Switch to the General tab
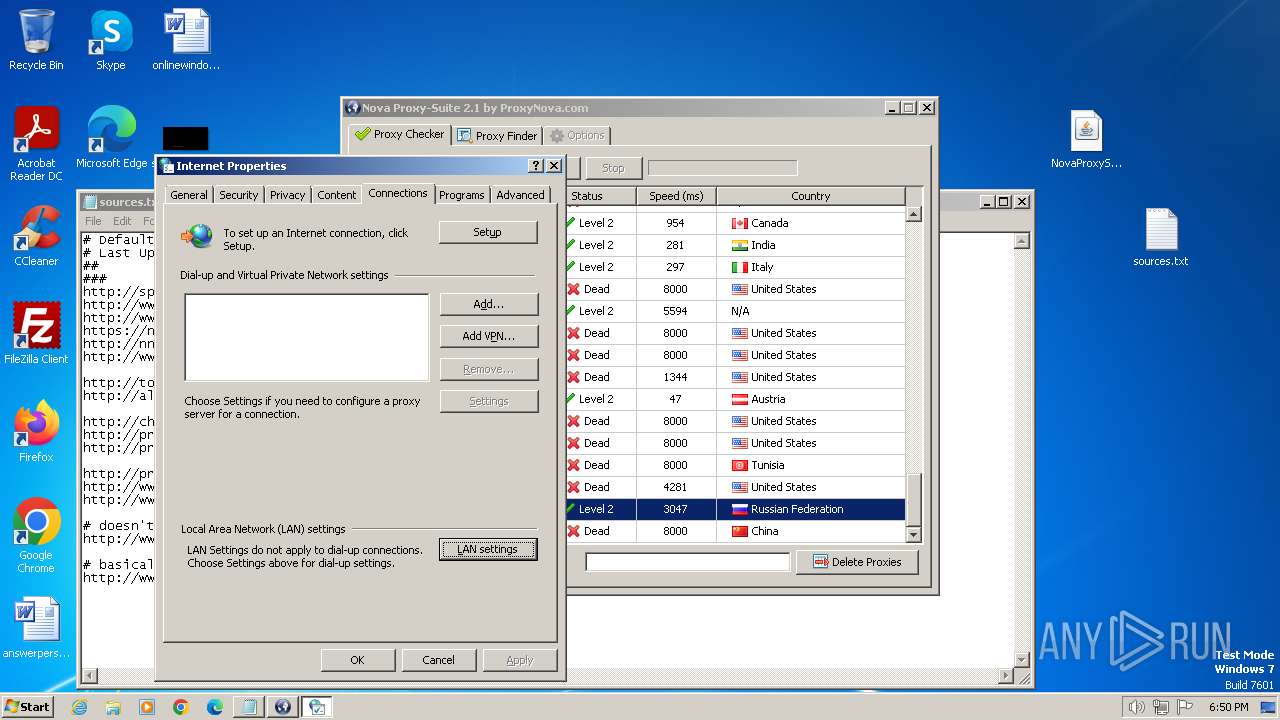This screenshot has height=720, width=1280. click(x=188, y=195)
